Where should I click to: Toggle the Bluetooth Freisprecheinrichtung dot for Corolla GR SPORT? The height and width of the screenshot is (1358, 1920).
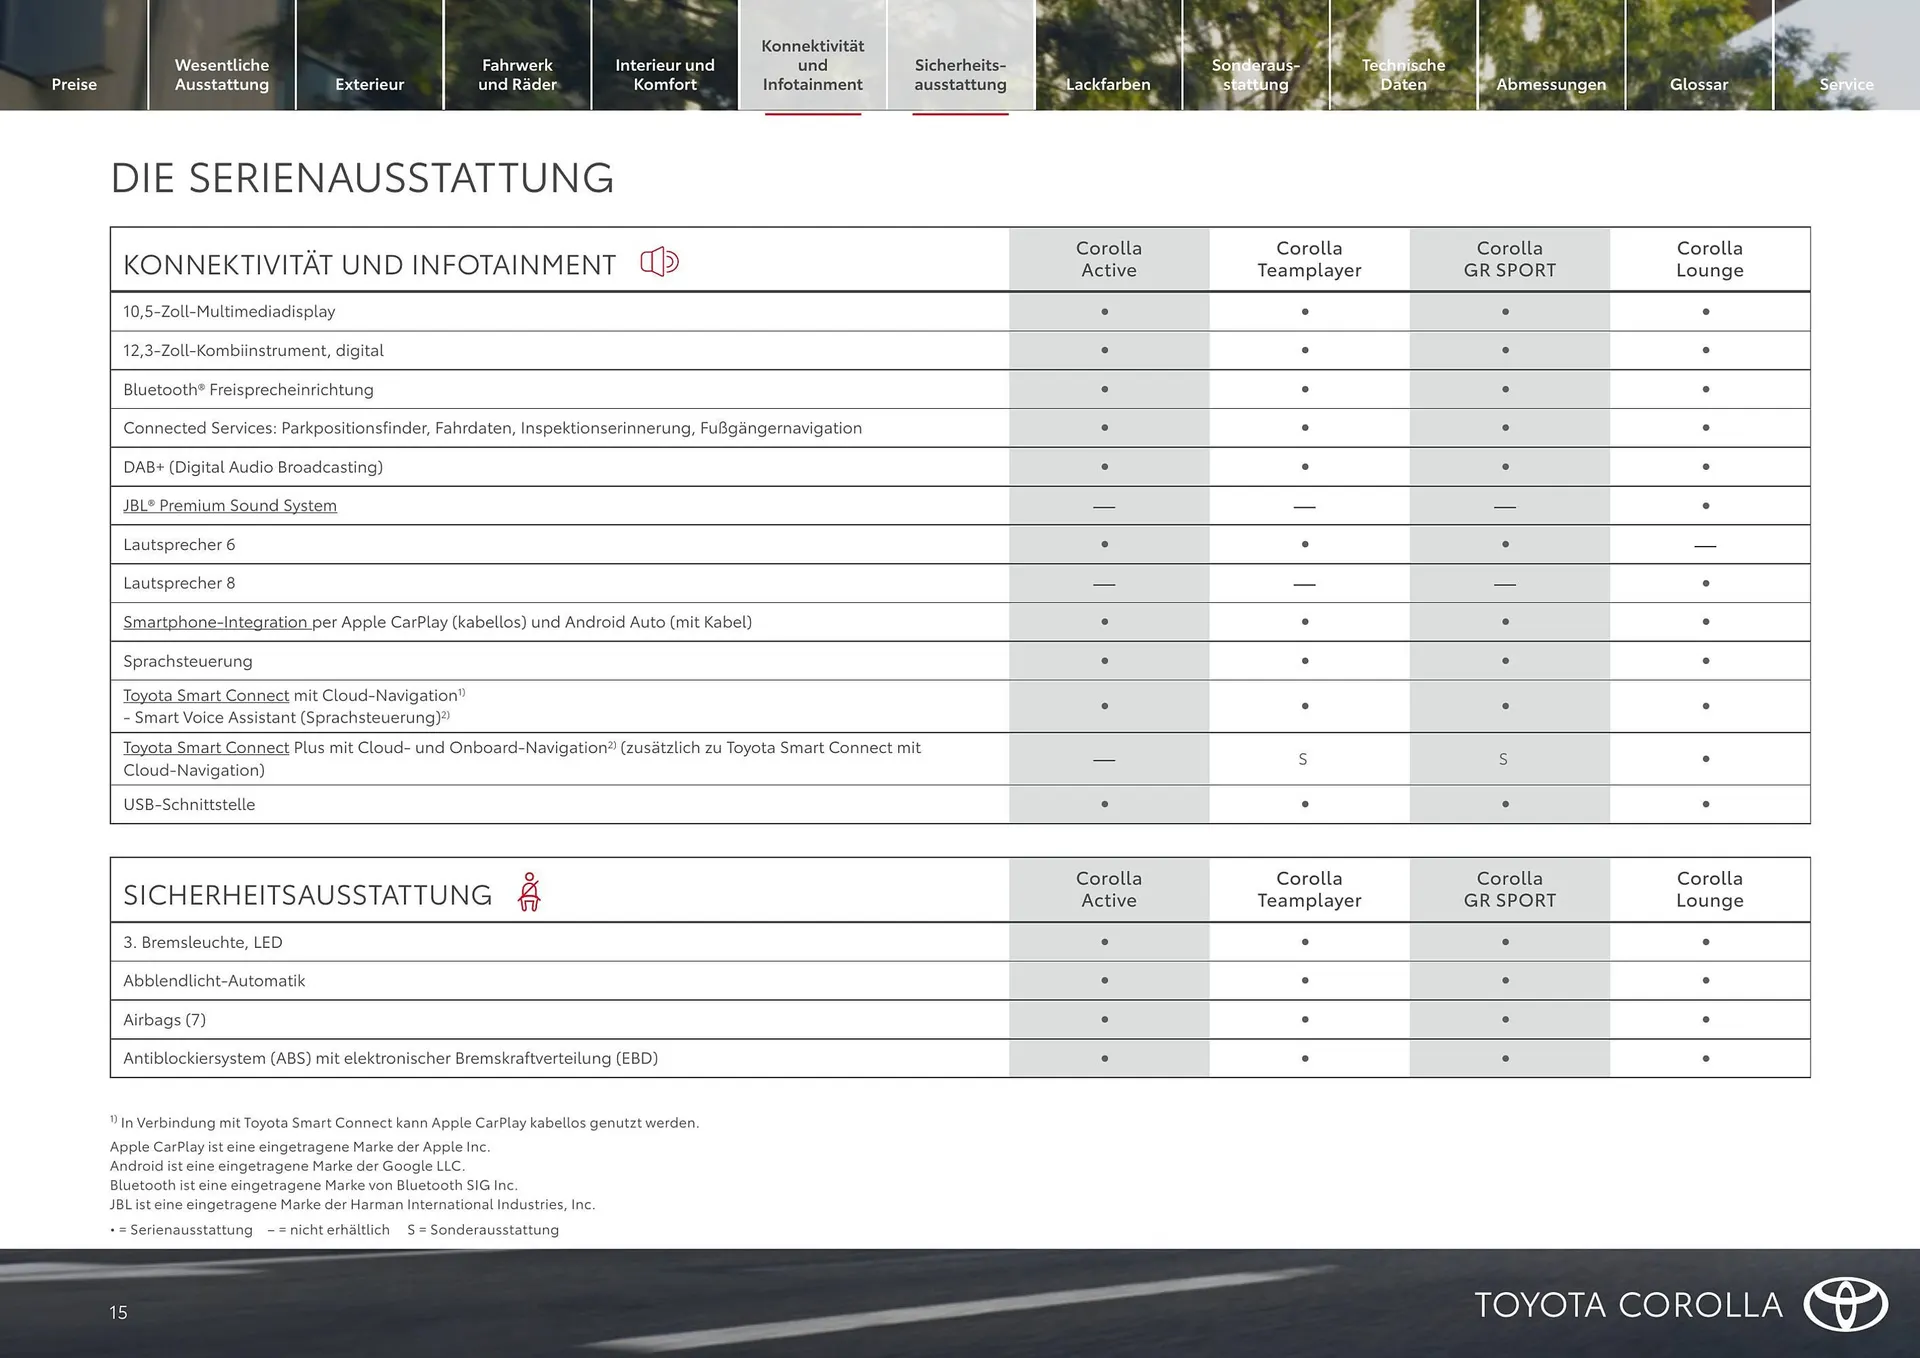click(1504, 389)
